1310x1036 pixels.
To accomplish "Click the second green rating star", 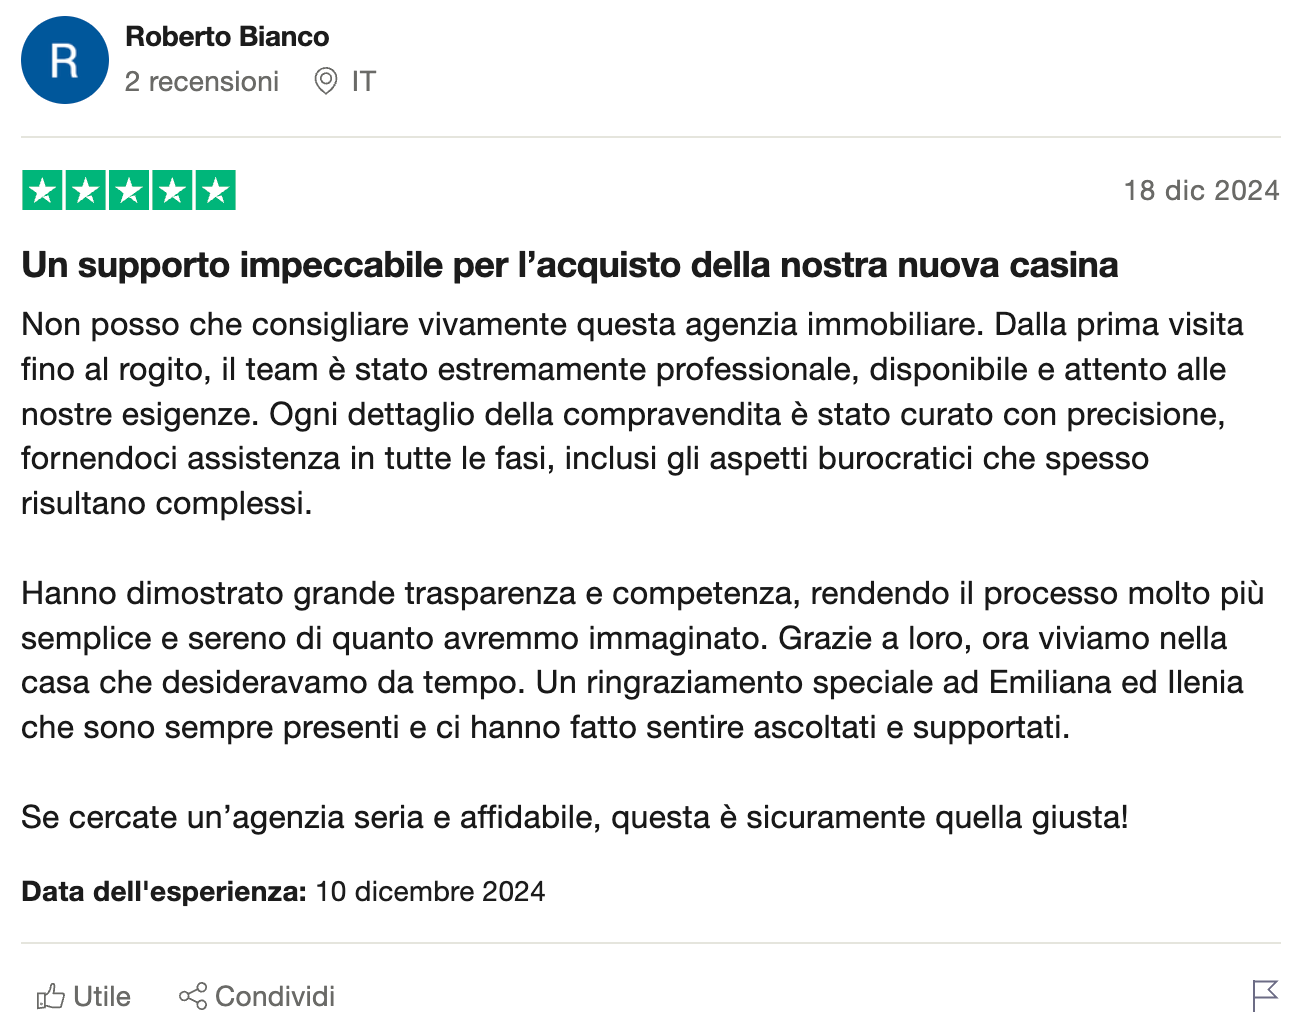I will click(86, 190).
